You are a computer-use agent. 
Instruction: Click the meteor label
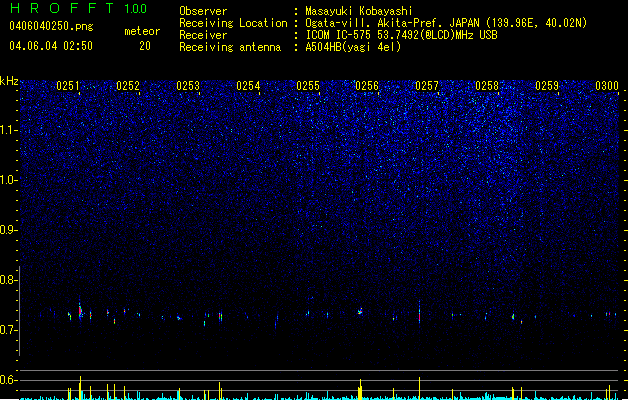point(142,31)
